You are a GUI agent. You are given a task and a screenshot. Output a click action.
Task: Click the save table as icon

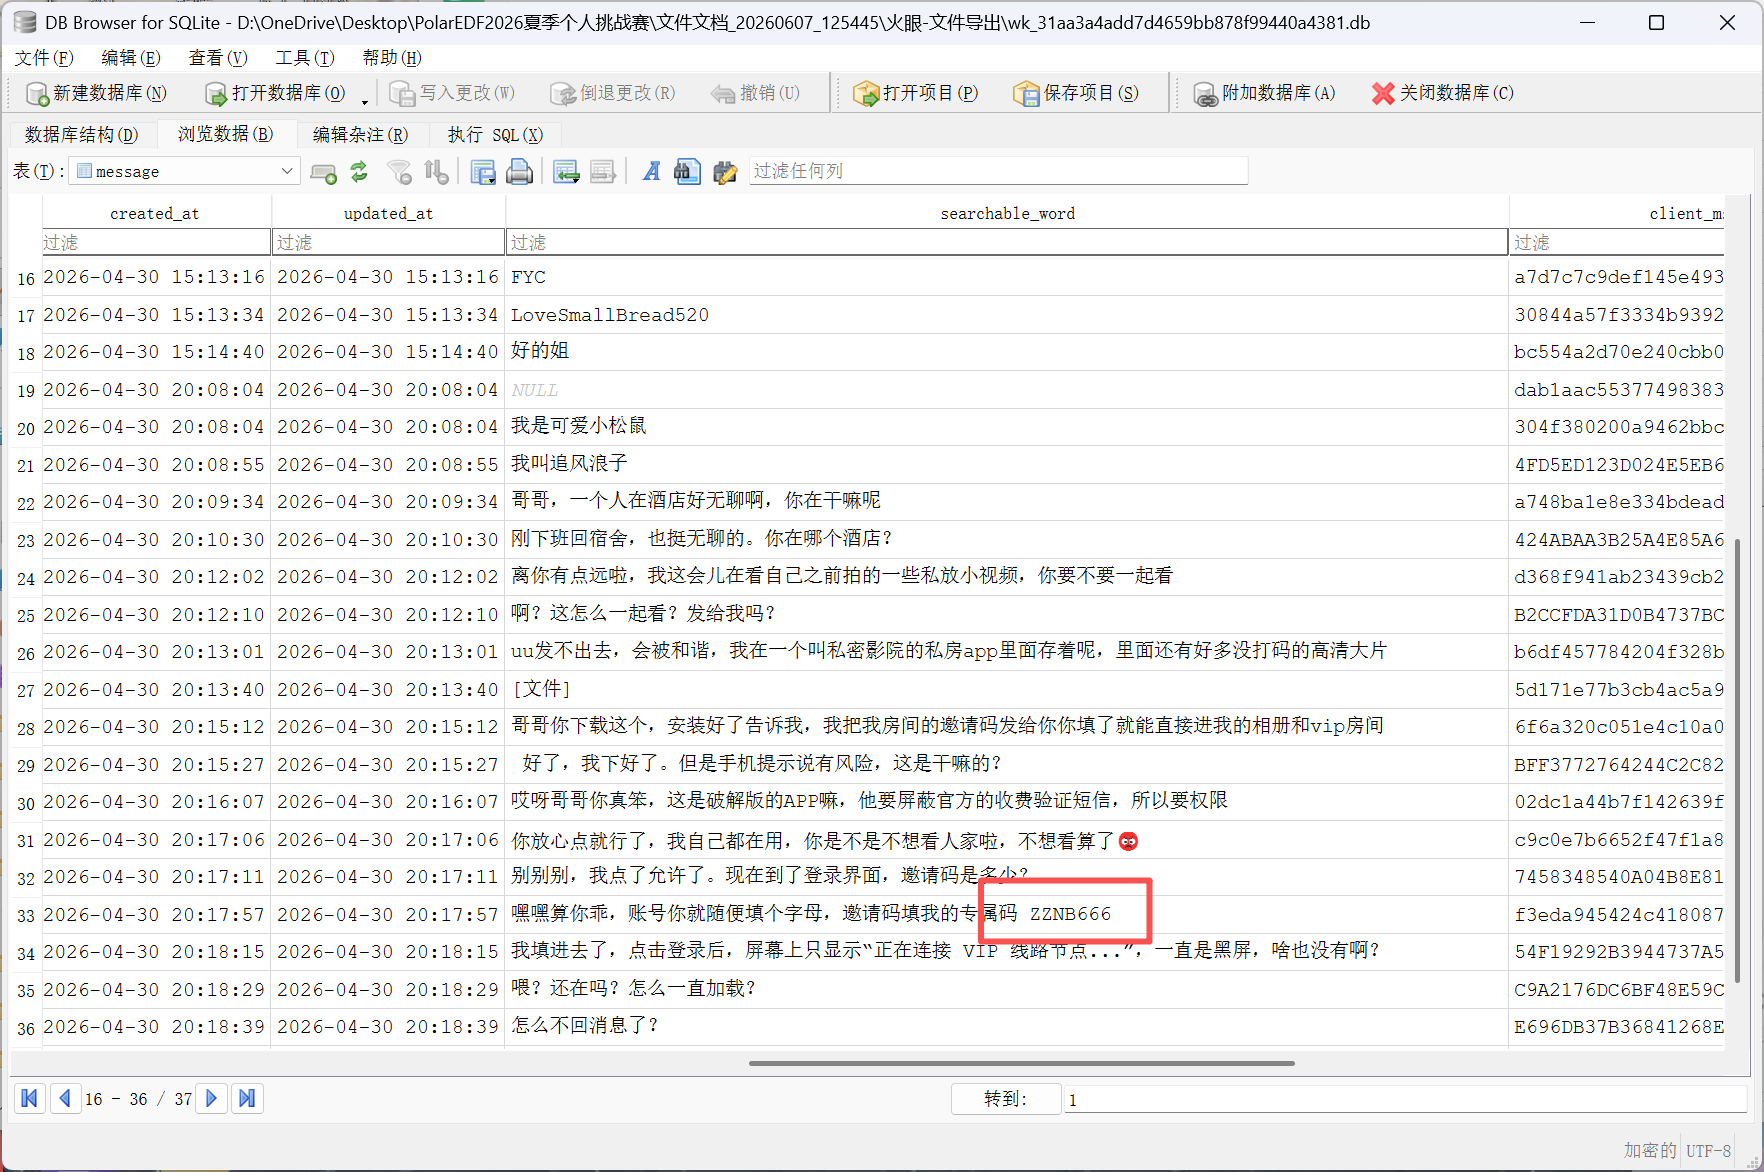click(x=483, y=172)
